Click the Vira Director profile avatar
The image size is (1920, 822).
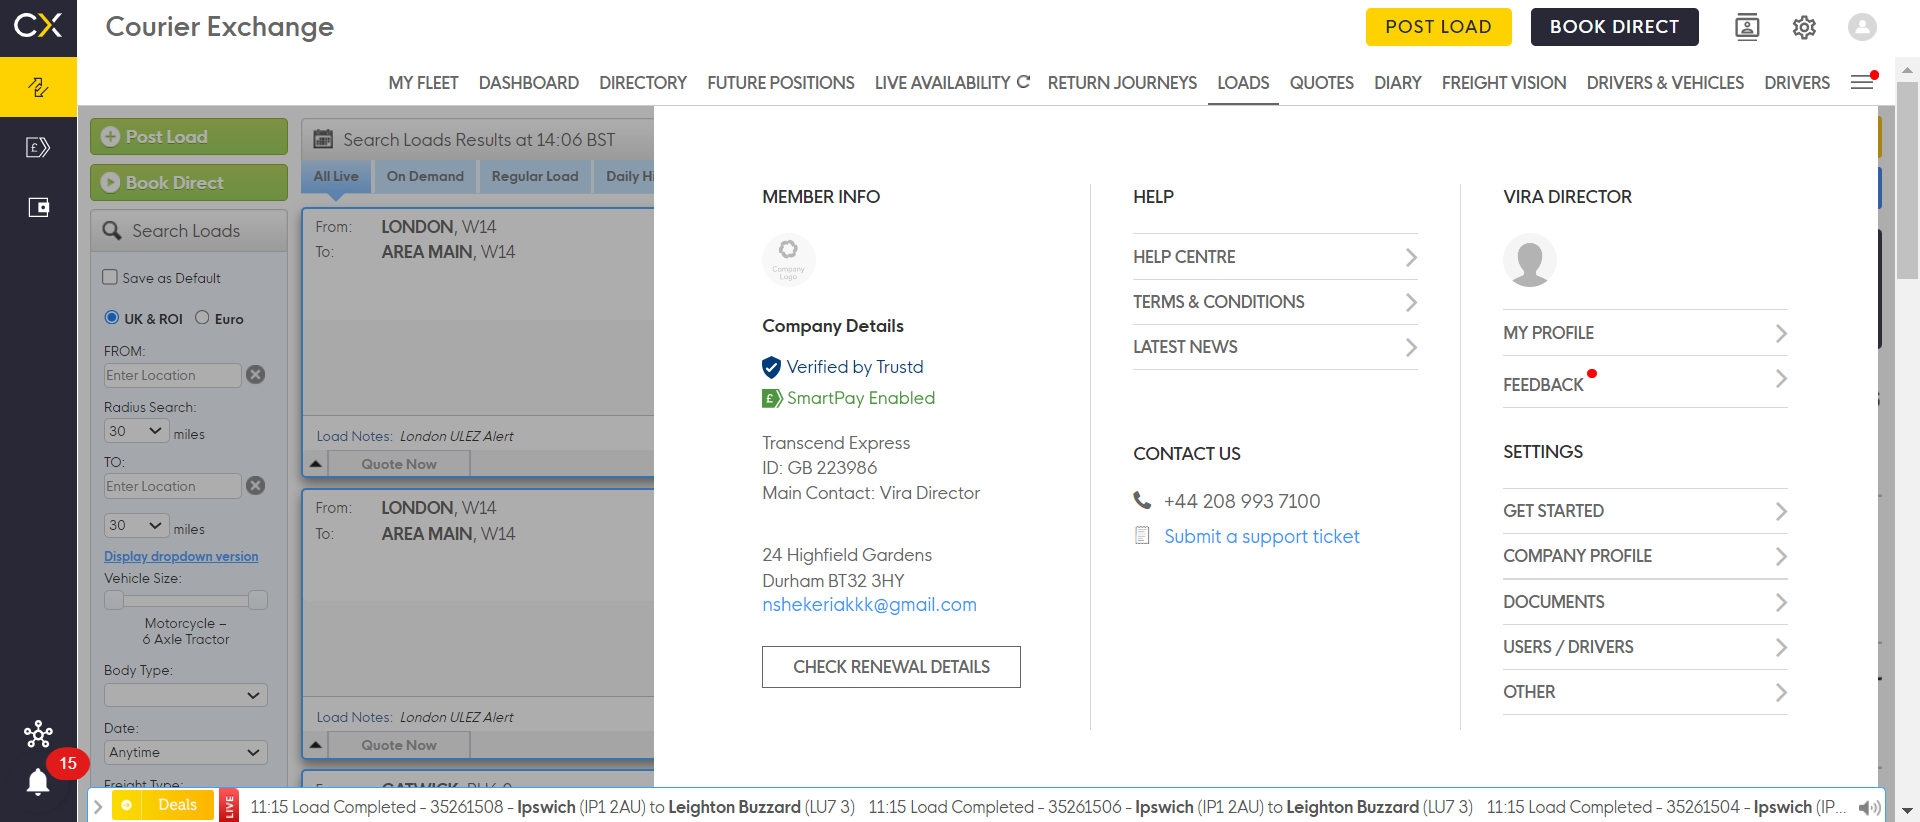[x=1530, y=260]
